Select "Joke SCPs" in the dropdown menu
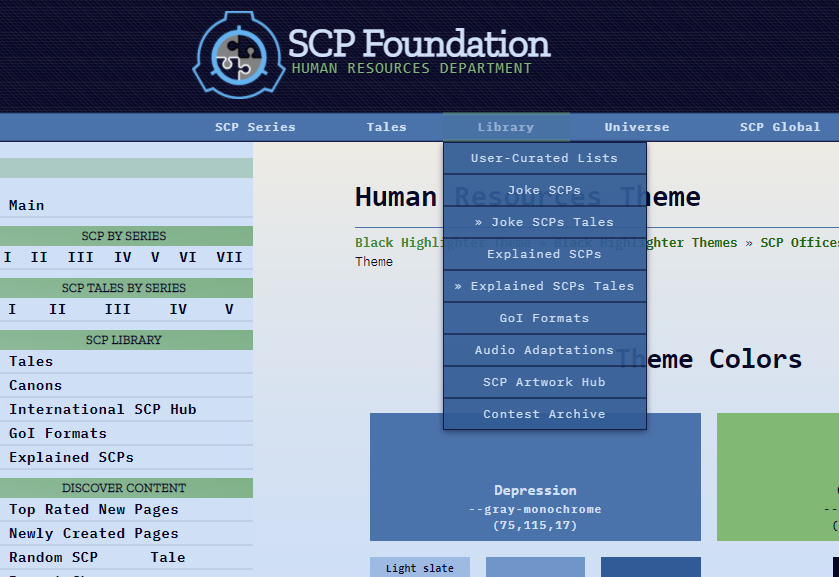This screenshot has width=839, height=577. [544, 189]
